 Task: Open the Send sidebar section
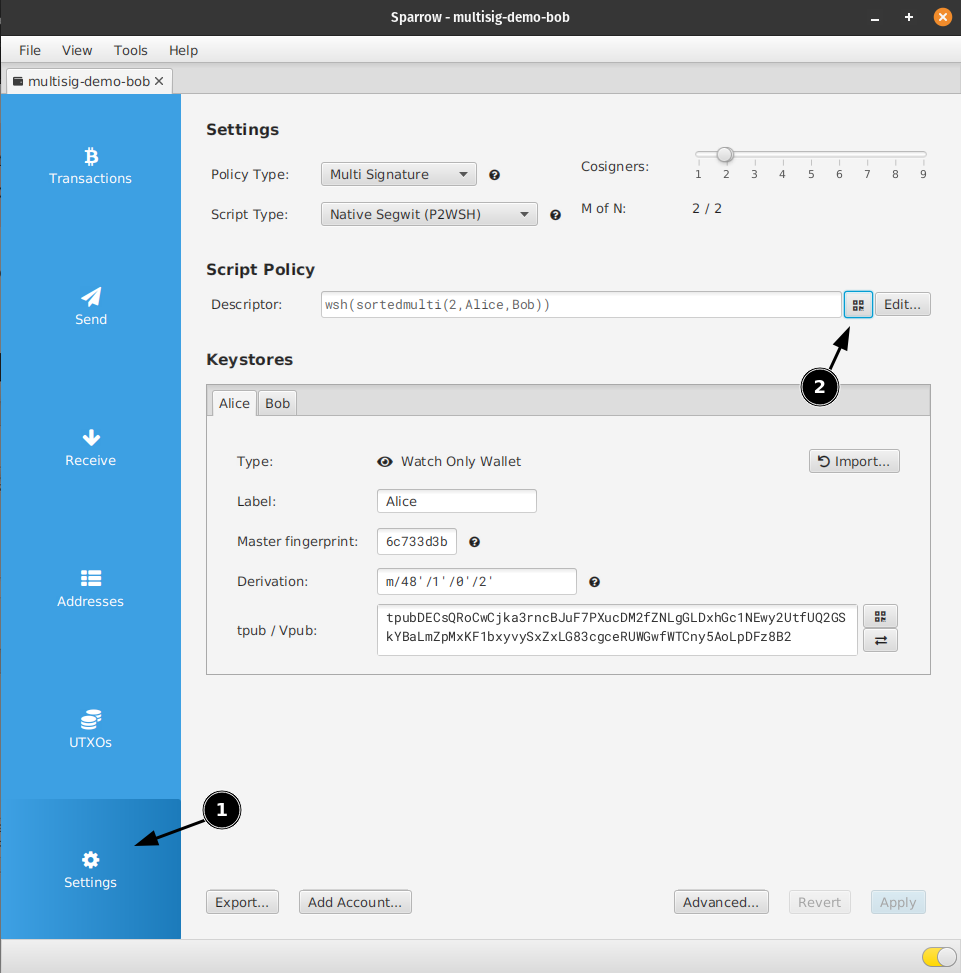(x=91, y=307)
